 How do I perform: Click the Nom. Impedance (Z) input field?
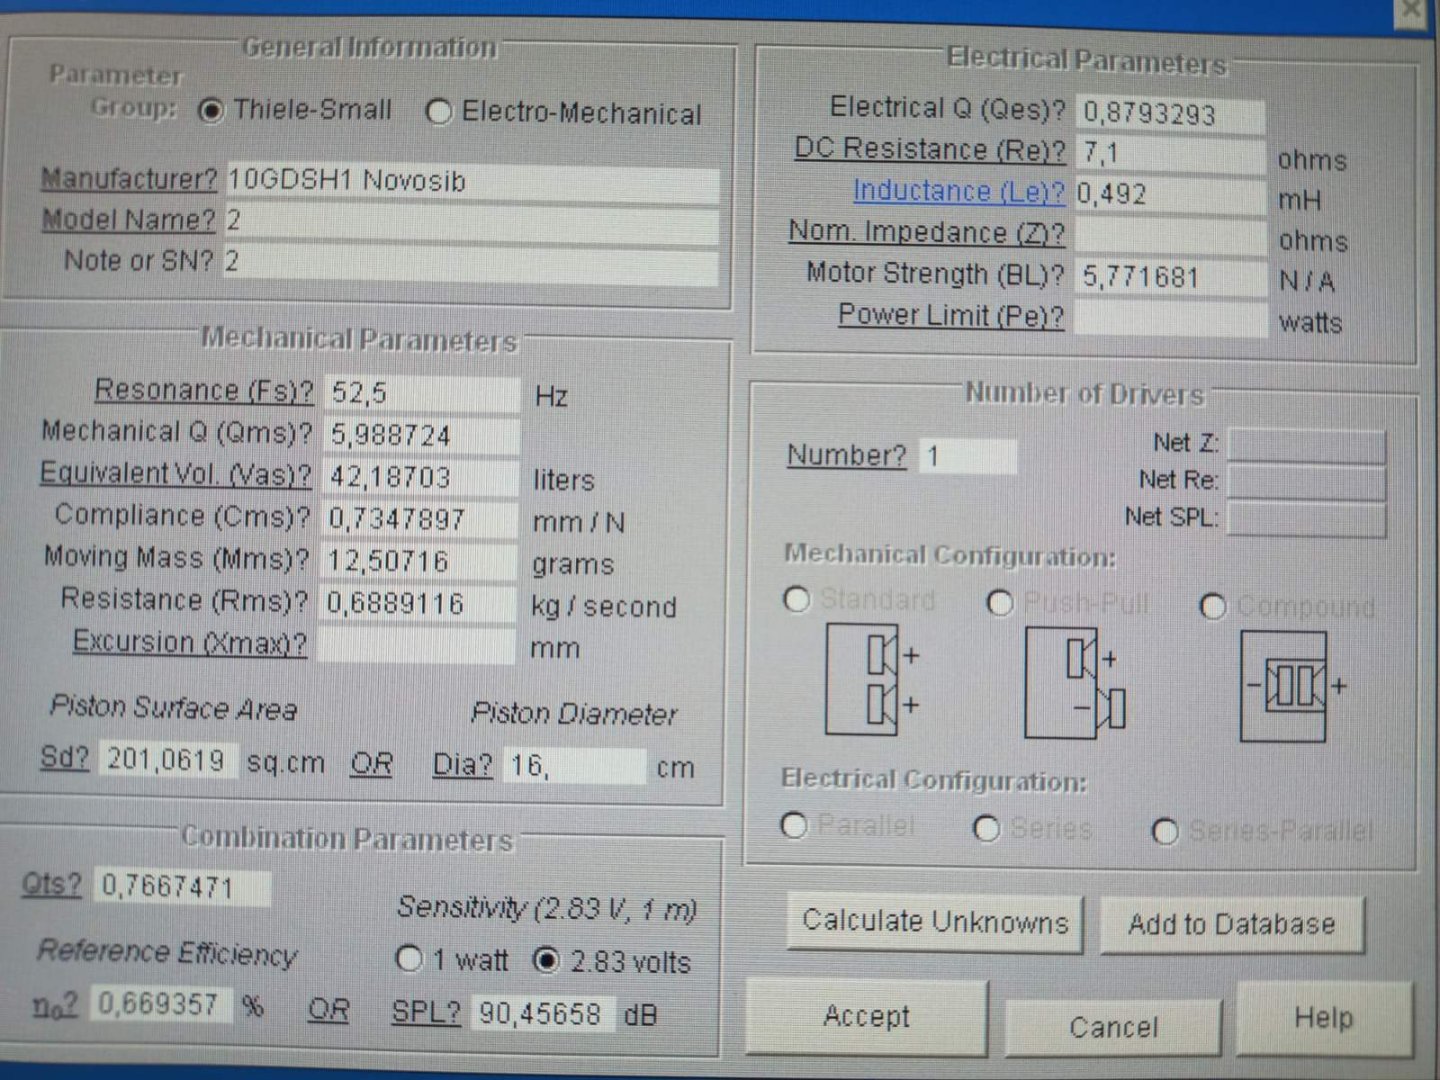coord(1169,235)
